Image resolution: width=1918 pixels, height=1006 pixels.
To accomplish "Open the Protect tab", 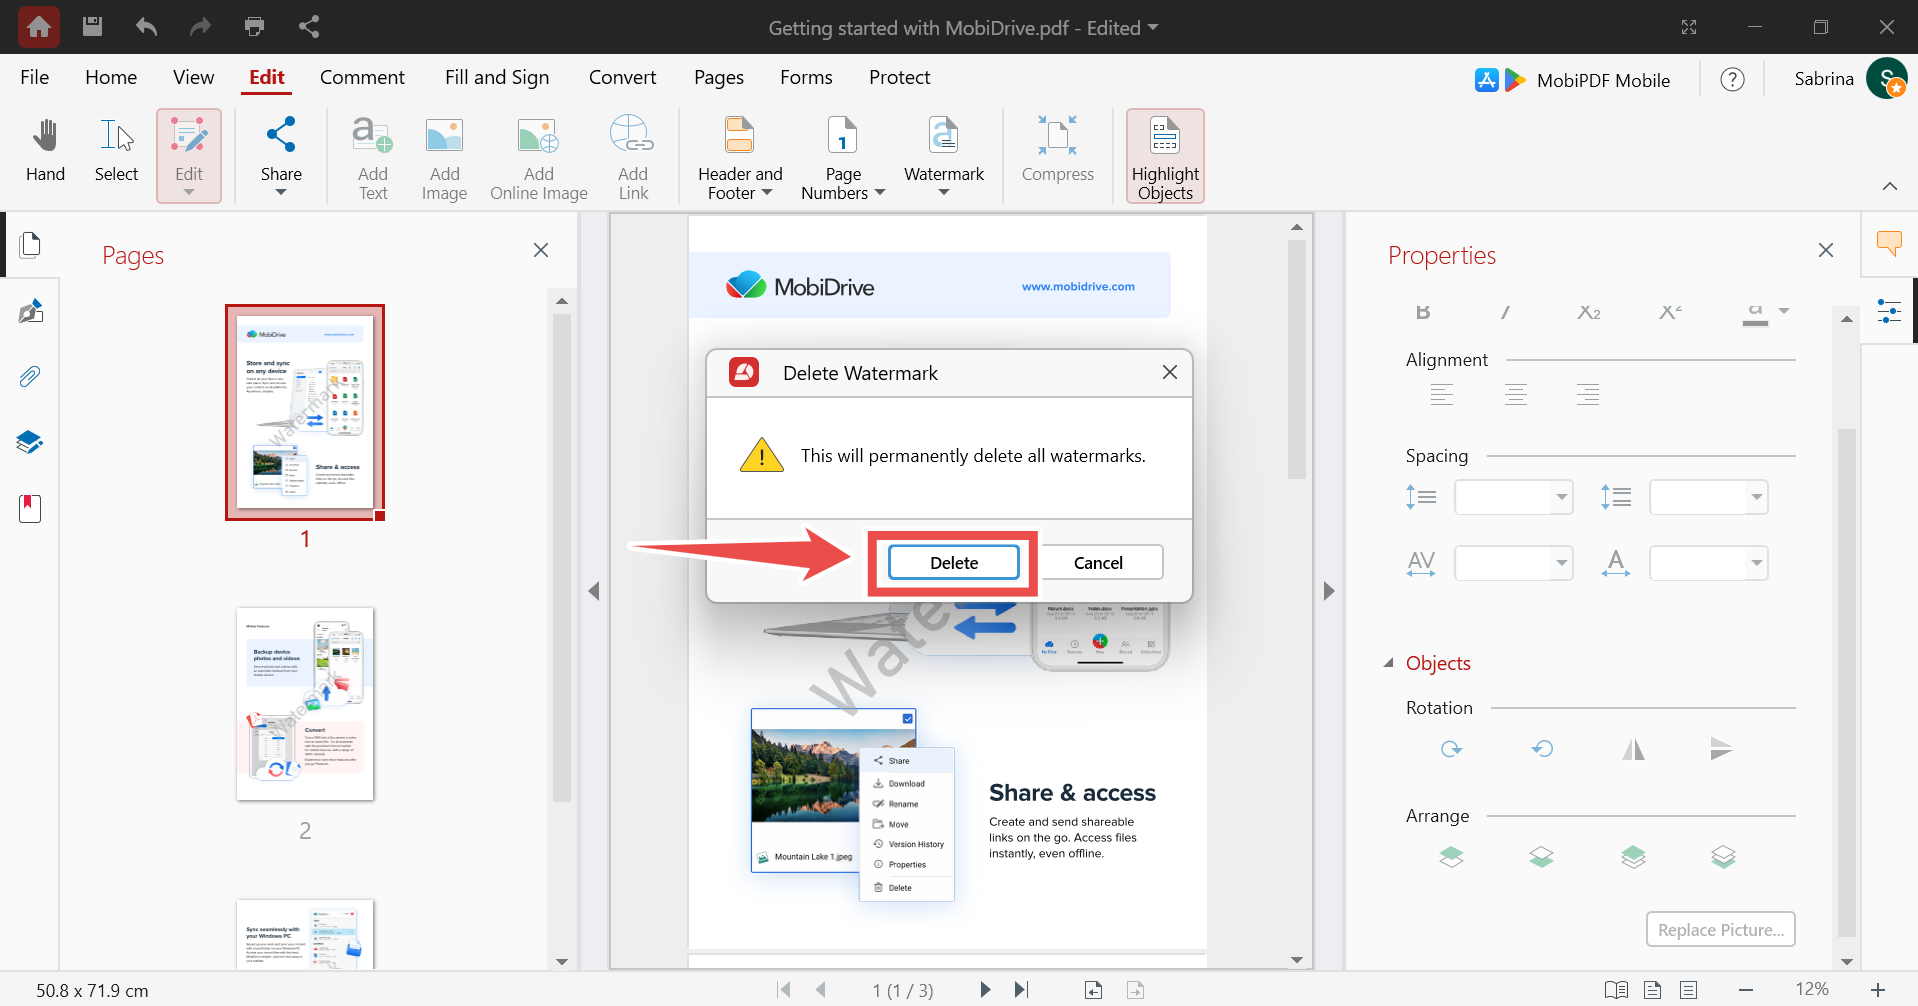I will pos(899,77).
